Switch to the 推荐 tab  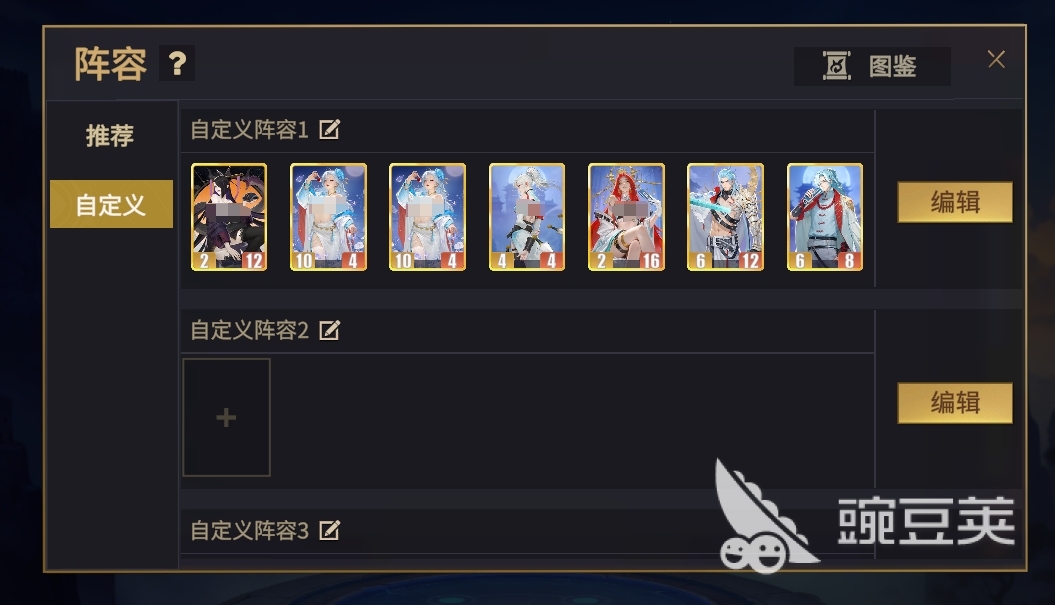(110, 135)
